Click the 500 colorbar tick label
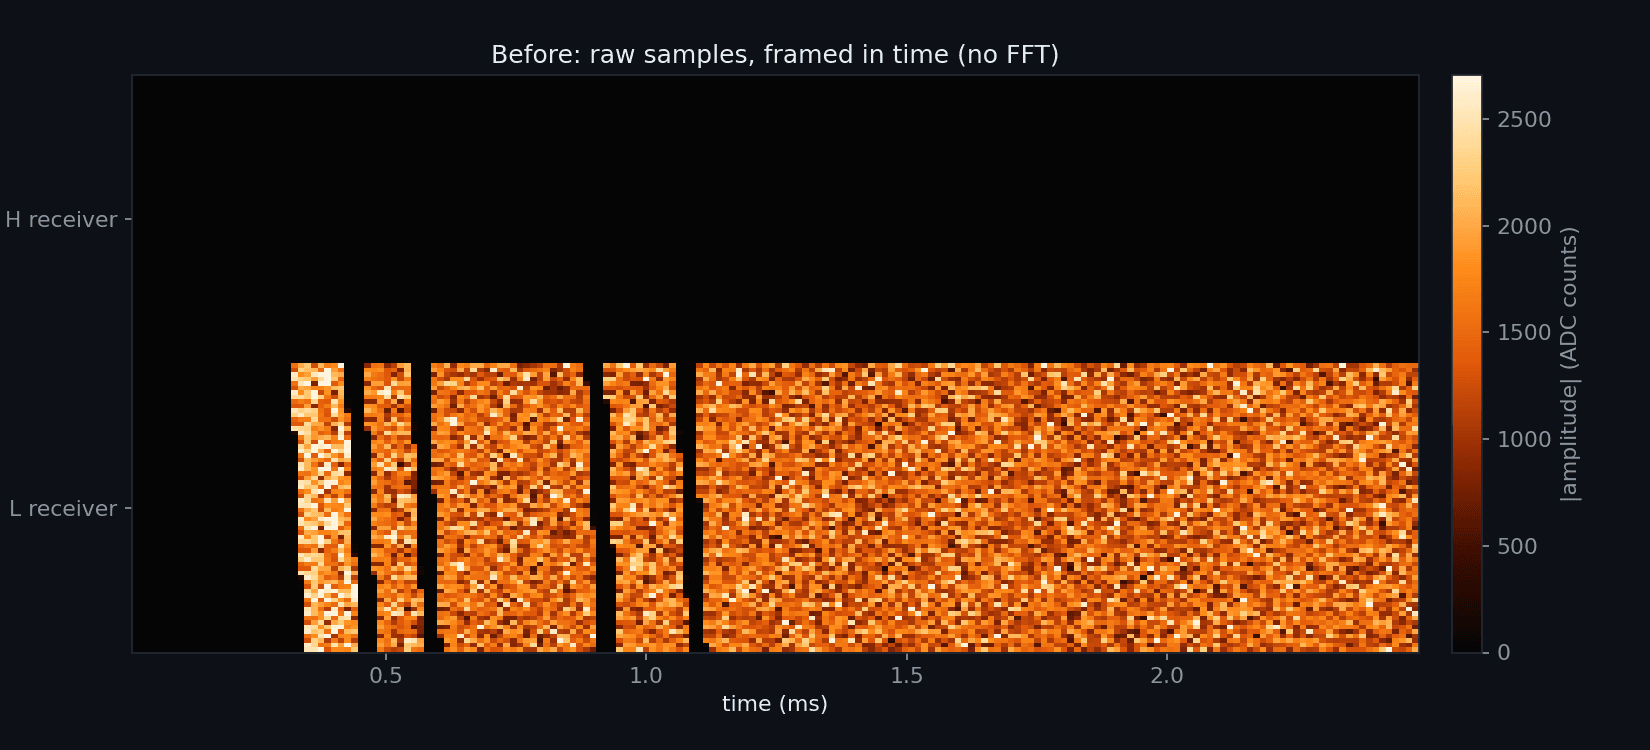Image resolution: width=1650 pixels, height=750 pixels. point(1517,546)
